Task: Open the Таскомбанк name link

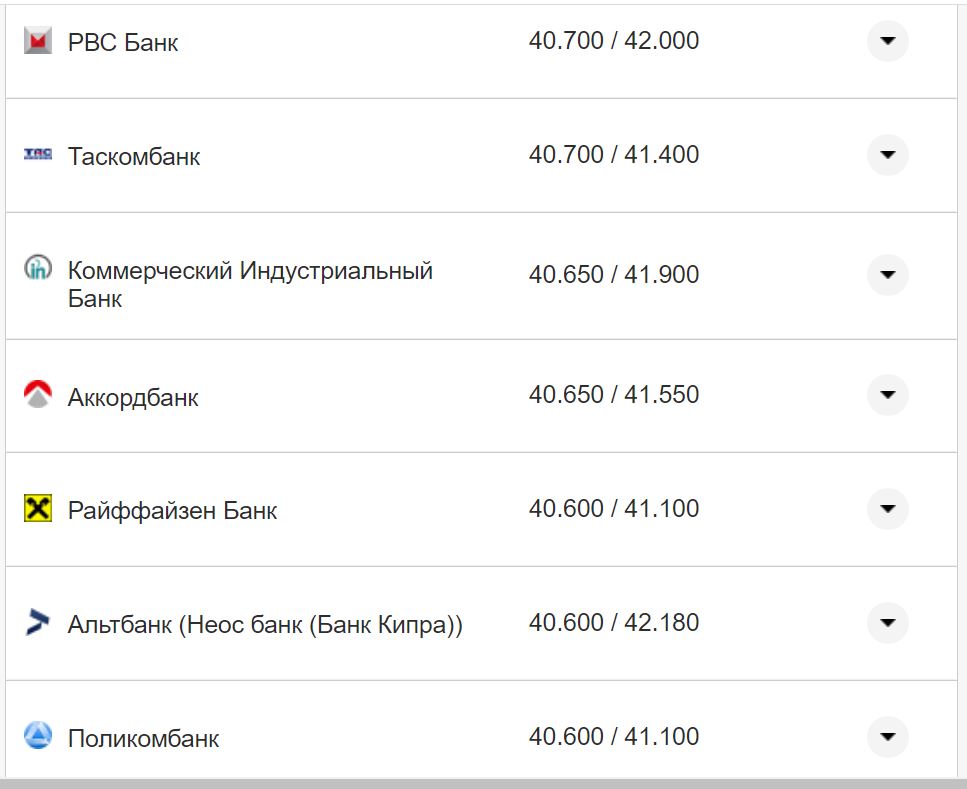Action: 134,157
